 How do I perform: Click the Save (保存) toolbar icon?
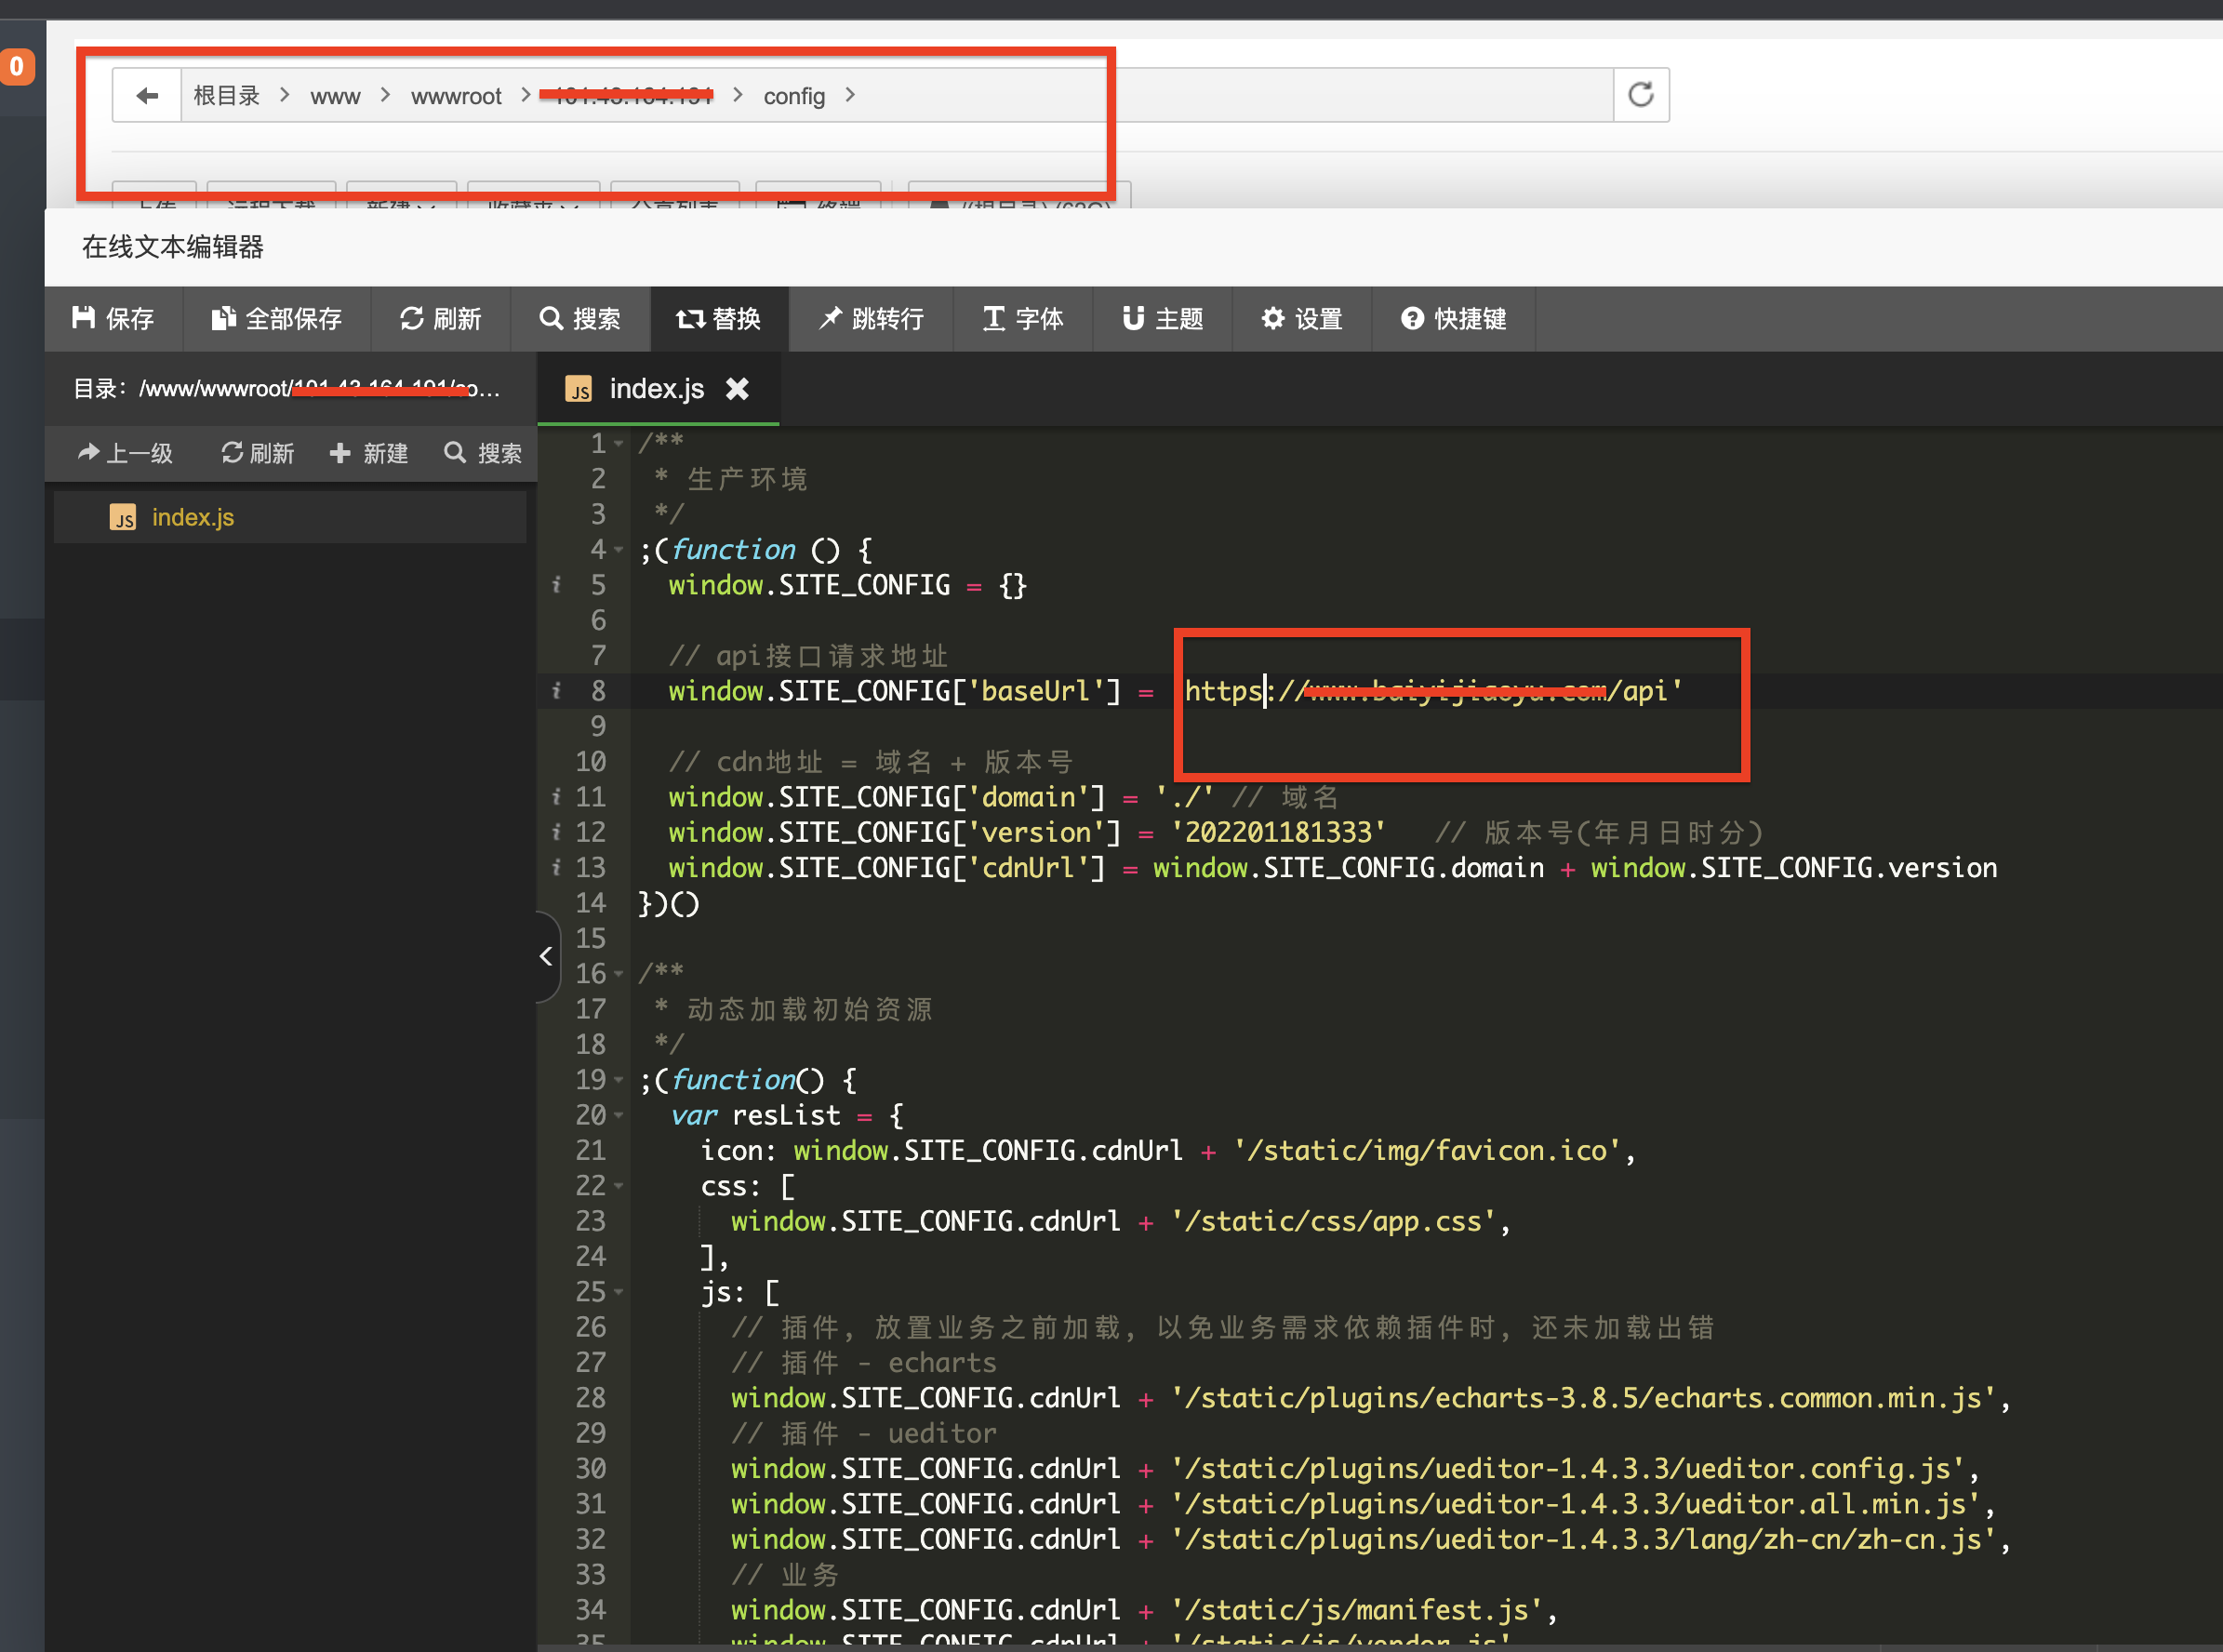(x=84, y=318)
